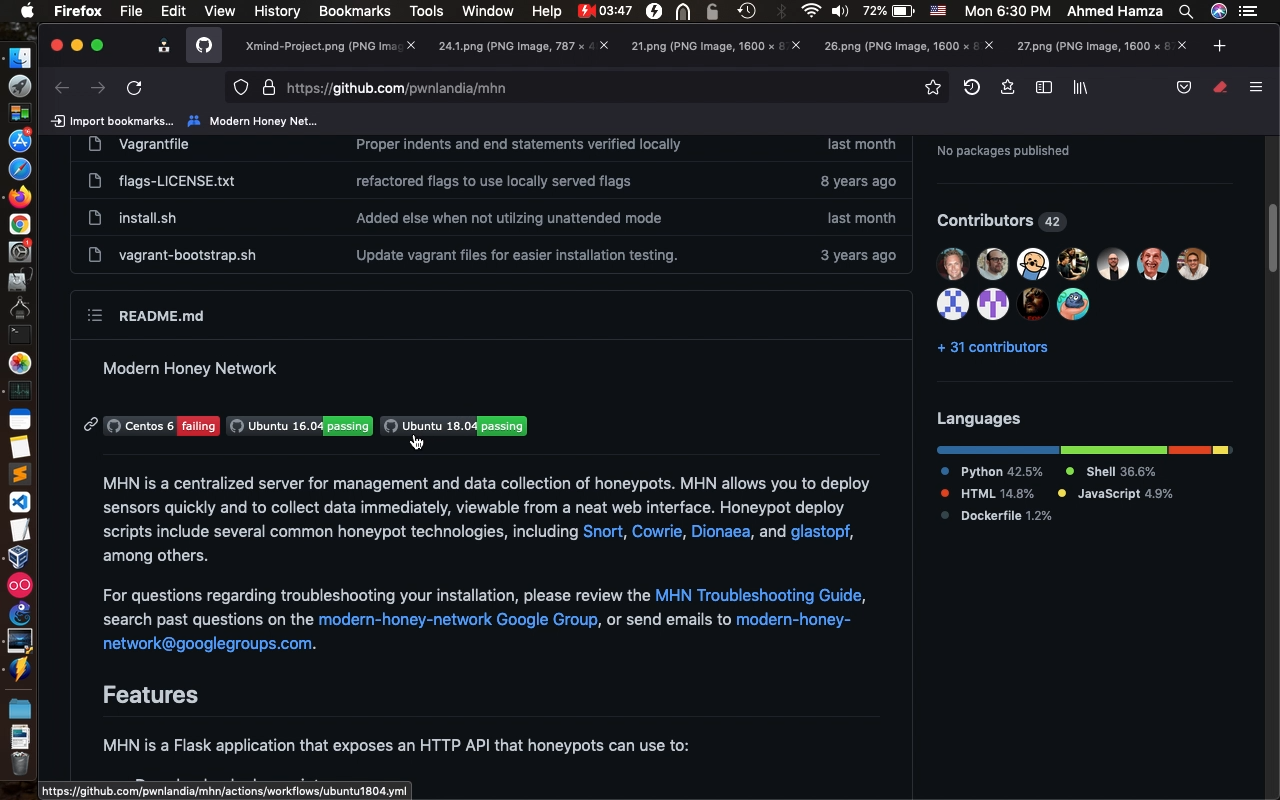Click the anchor link icon before badges
This screenshot has height=800, width=1280.
[91, 425]
